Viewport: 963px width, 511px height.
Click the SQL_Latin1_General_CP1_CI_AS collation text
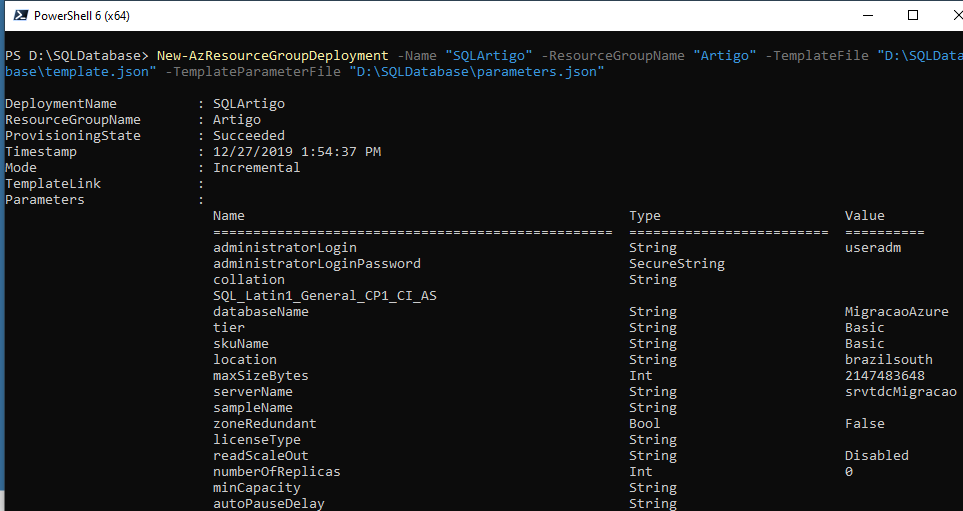click(x=324, y=296)
